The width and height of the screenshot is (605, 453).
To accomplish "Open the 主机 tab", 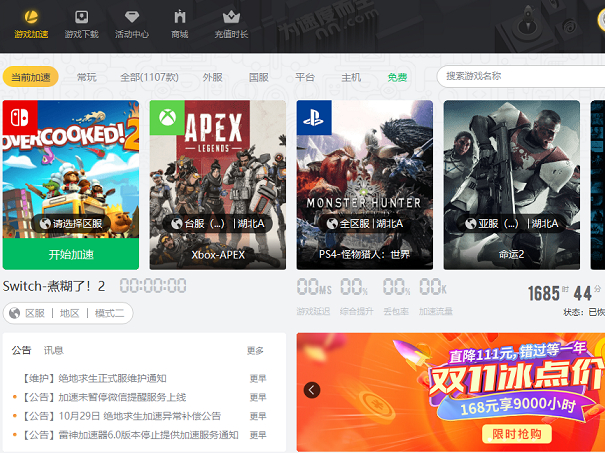I will coord(351,77).
